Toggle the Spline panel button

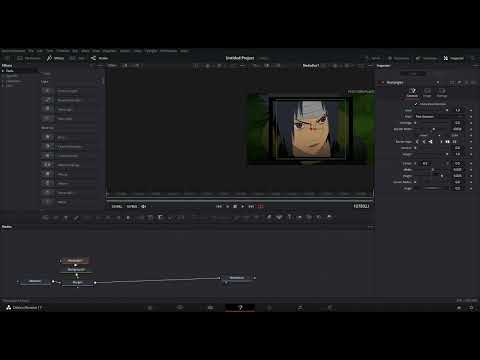click(x=372, y=58)
